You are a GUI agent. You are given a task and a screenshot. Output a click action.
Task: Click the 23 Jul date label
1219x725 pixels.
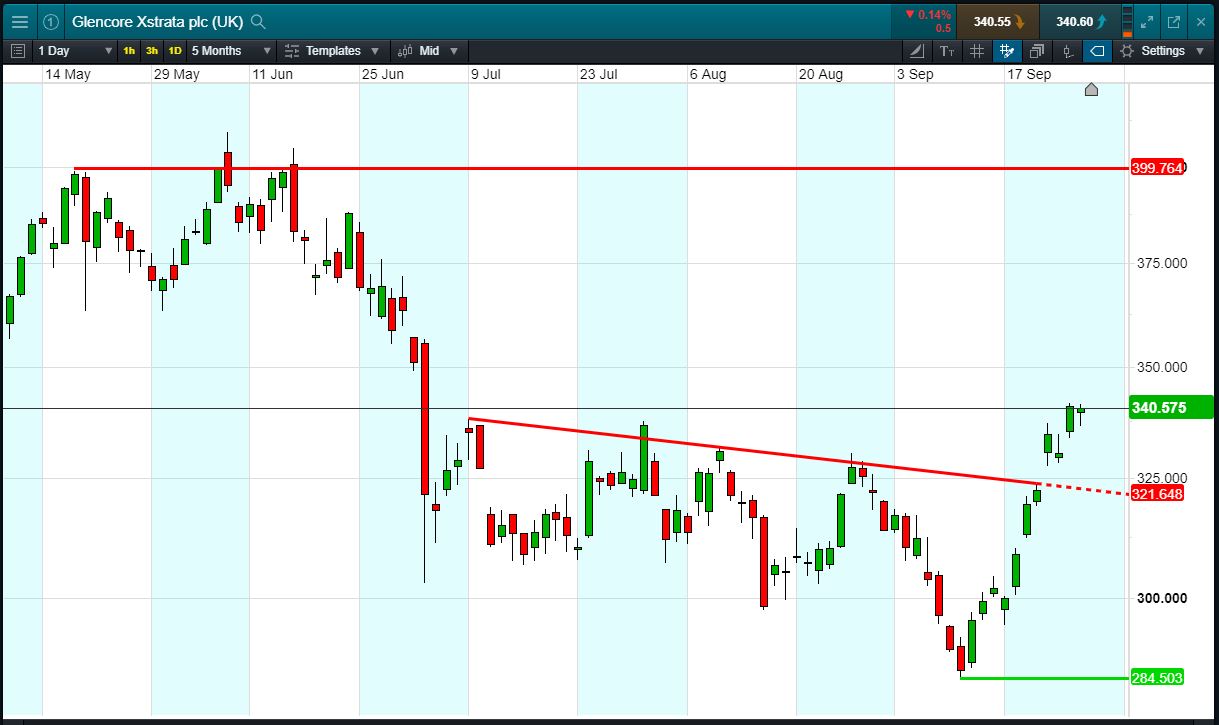pos(600,75)
